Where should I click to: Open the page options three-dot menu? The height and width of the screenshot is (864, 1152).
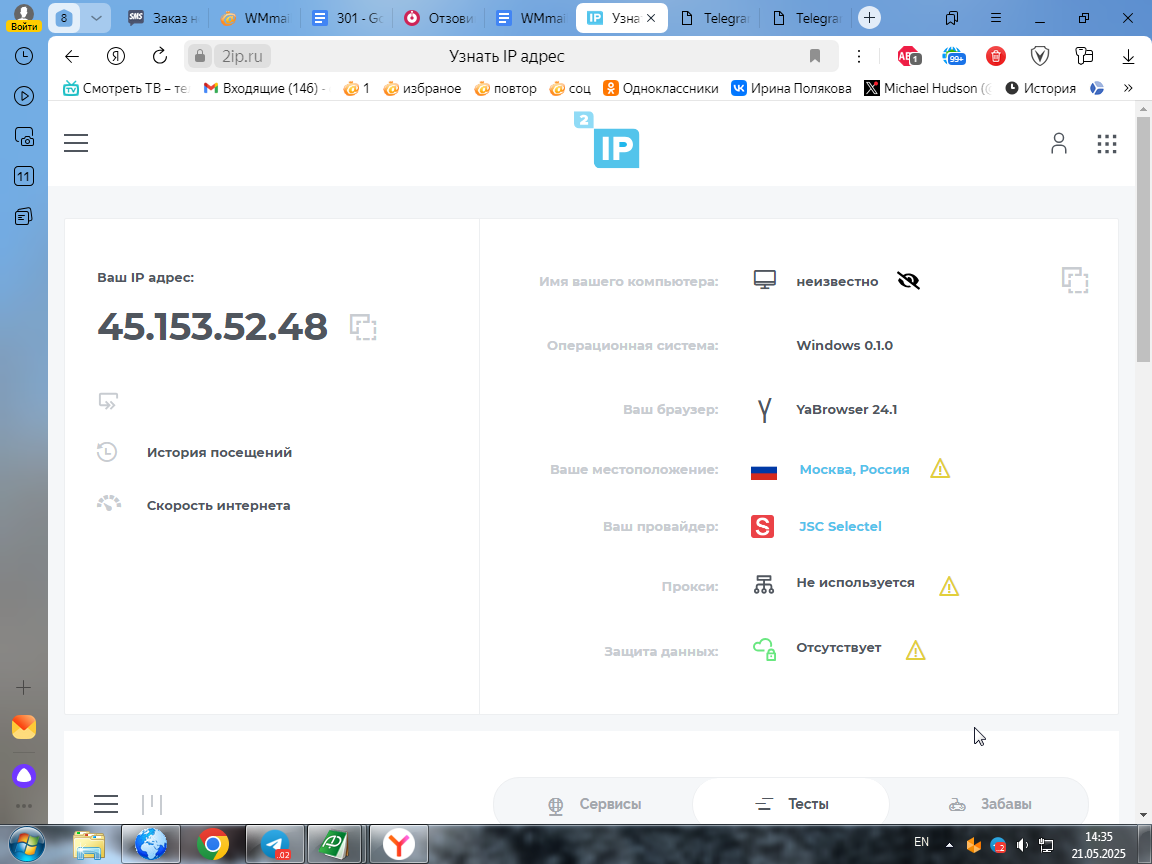tap(858, 57)
